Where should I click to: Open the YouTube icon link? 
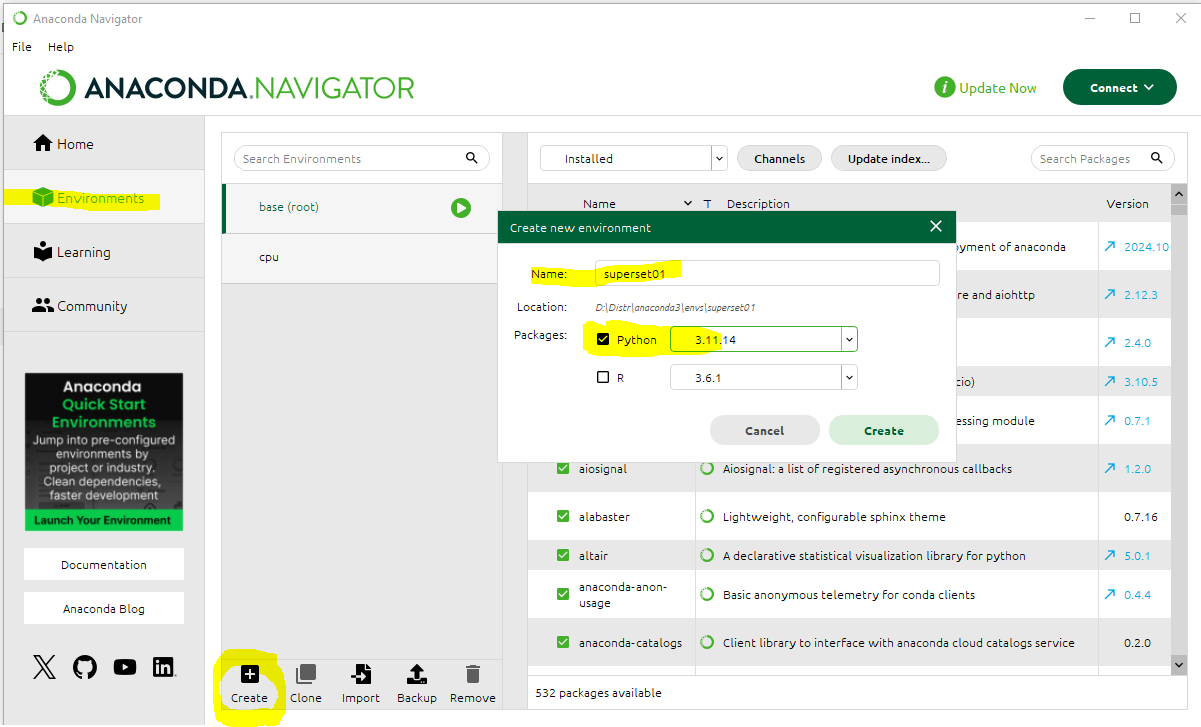pyautogui.click(x=125, y=667)
